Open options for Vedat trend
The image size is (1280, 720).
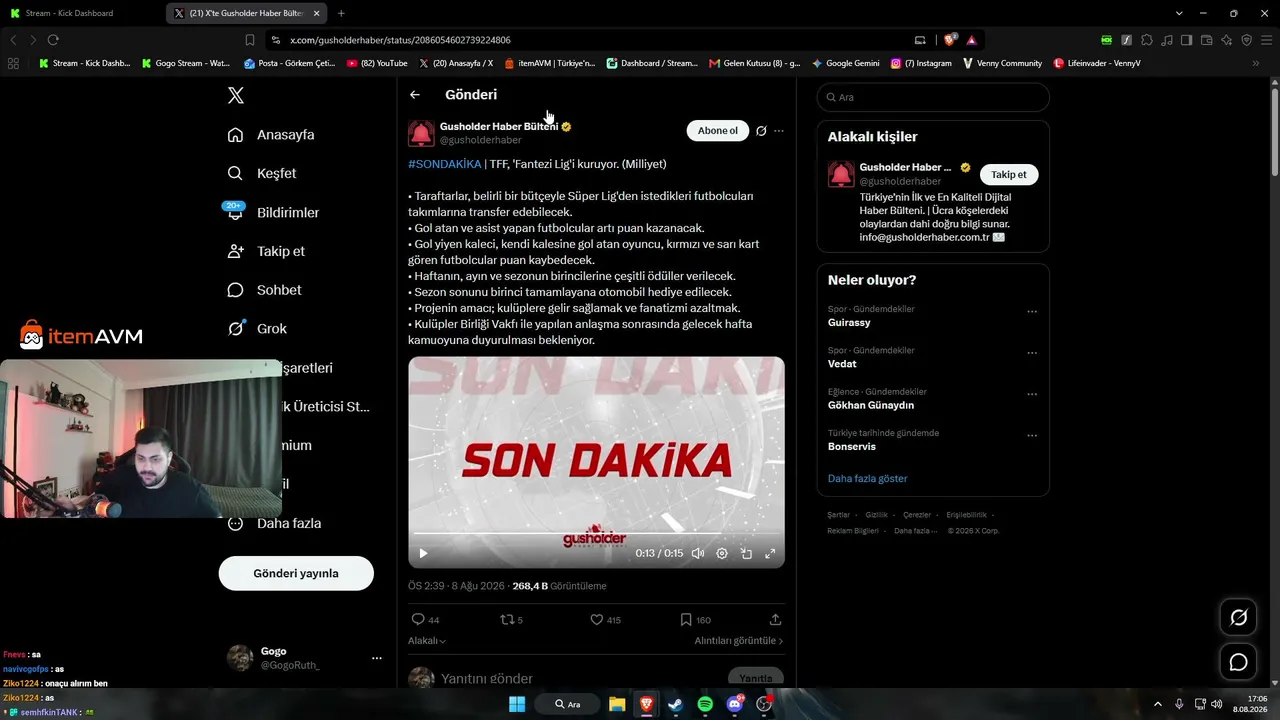[x=1032, y=353]
